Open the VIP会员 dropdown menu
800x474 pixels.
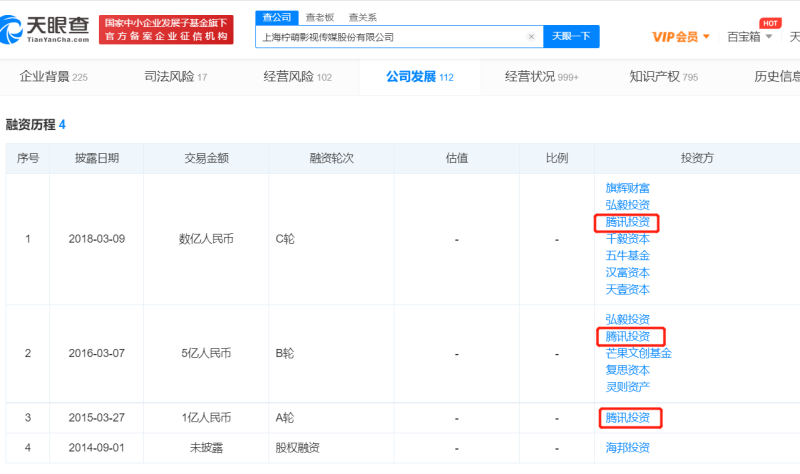(681, 37)
